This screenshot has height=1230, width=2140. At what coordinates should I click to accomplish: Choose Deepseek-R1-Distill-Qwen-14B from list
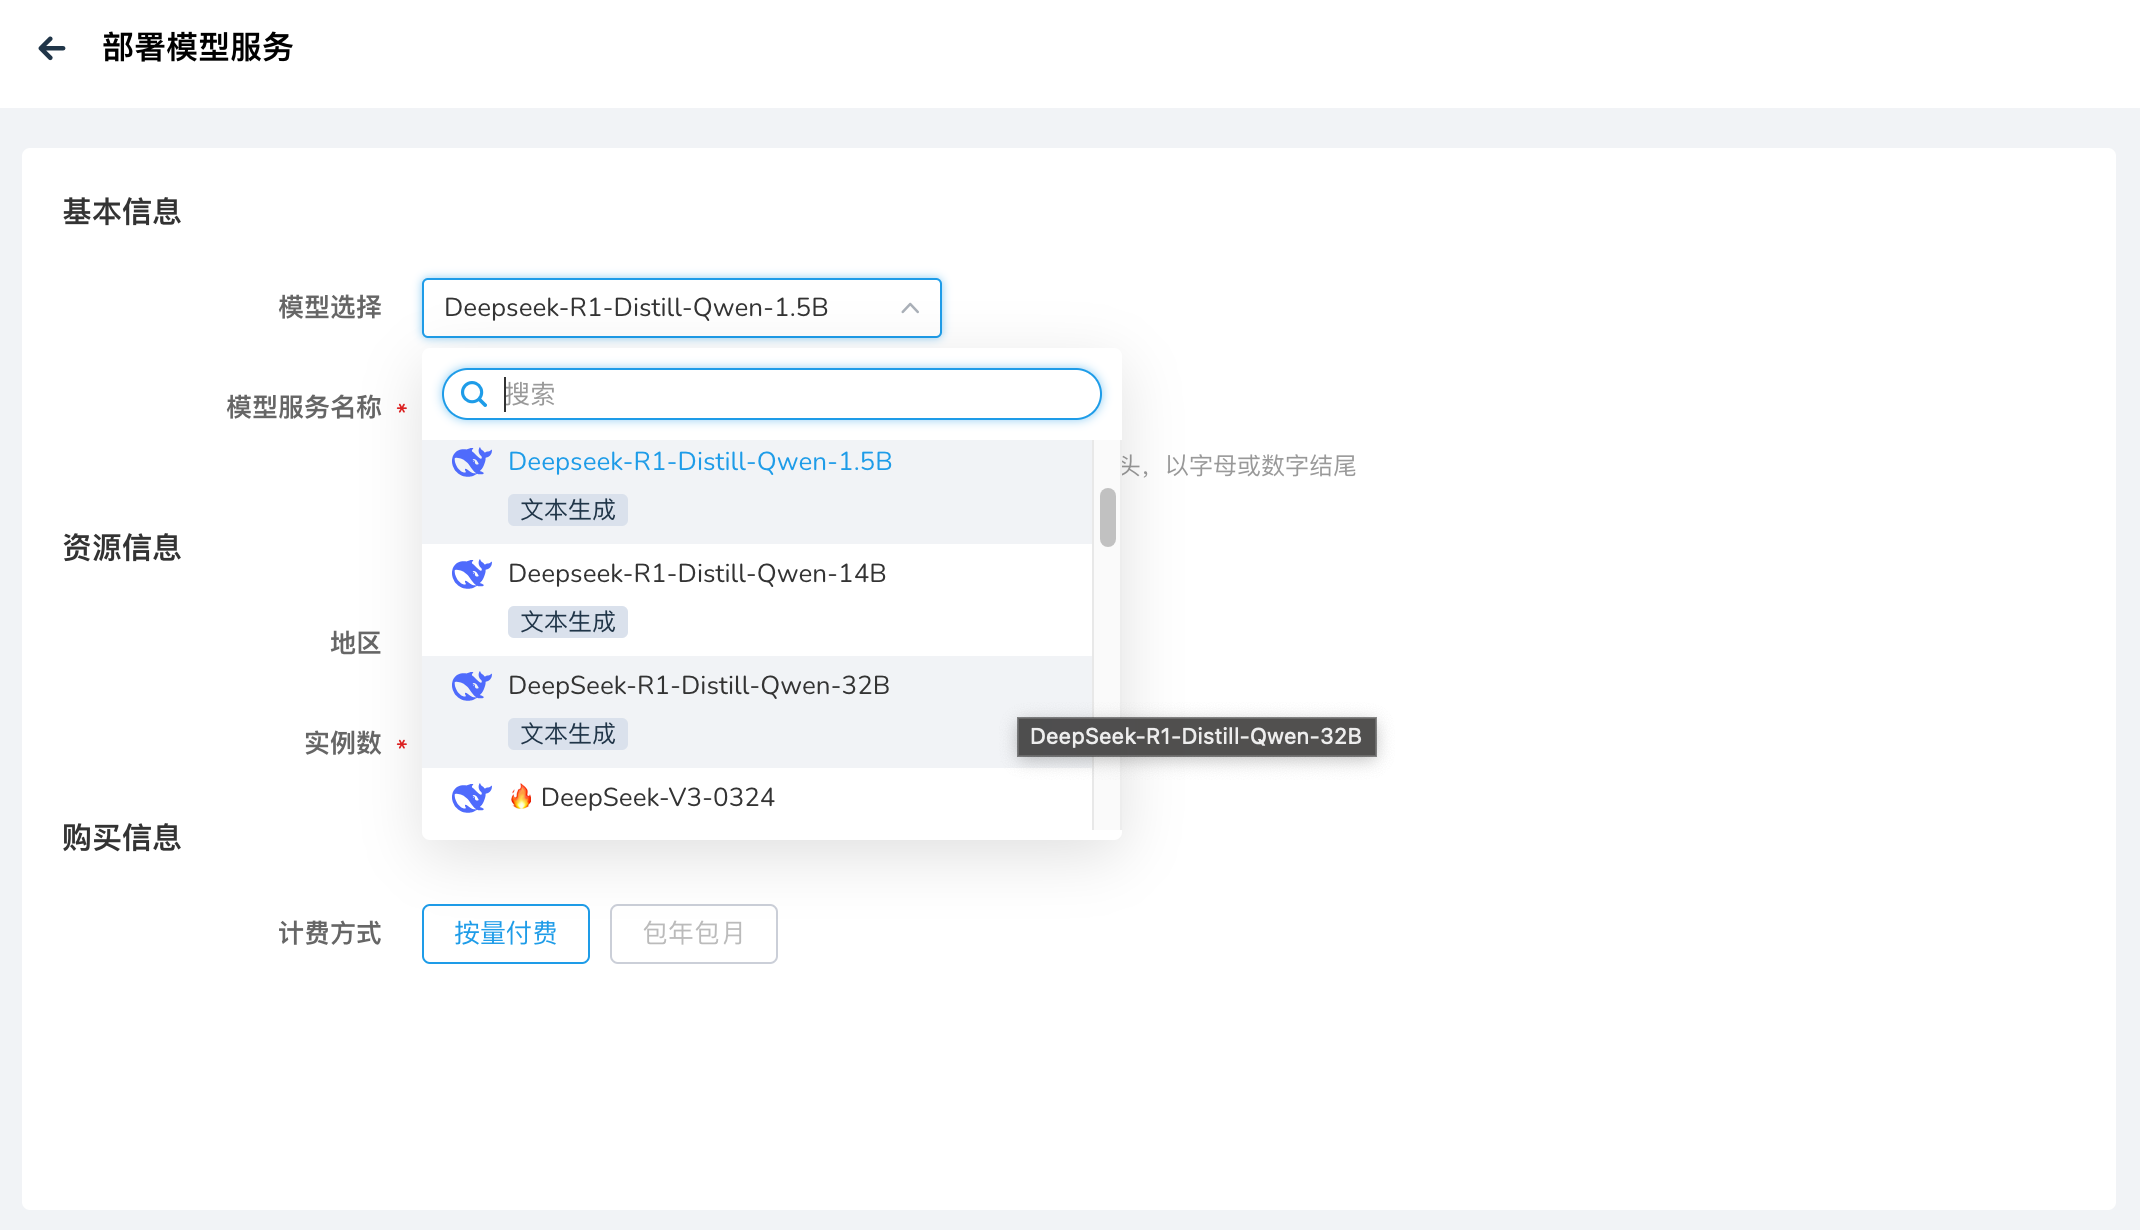tap(697, 574)
